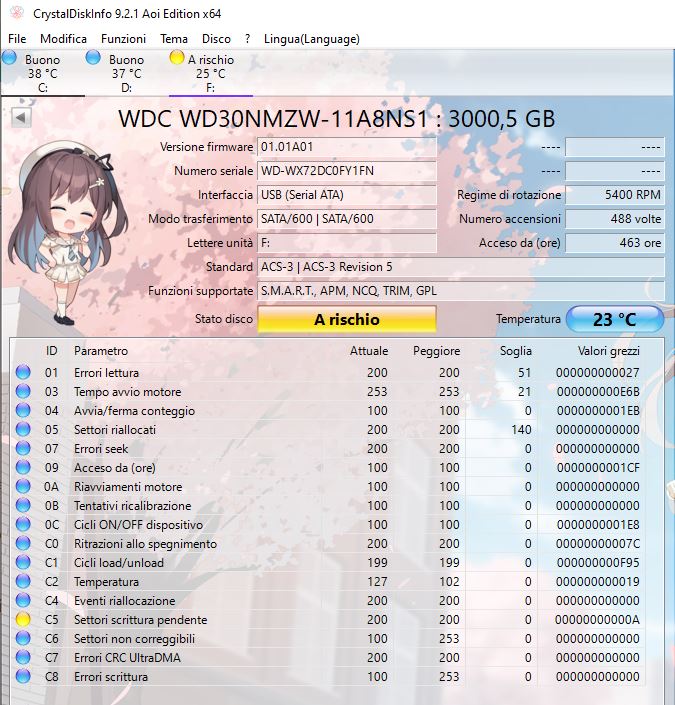Click the Soglia column header
The height and width of the screenshot is (705, 675).
point(516,351)
